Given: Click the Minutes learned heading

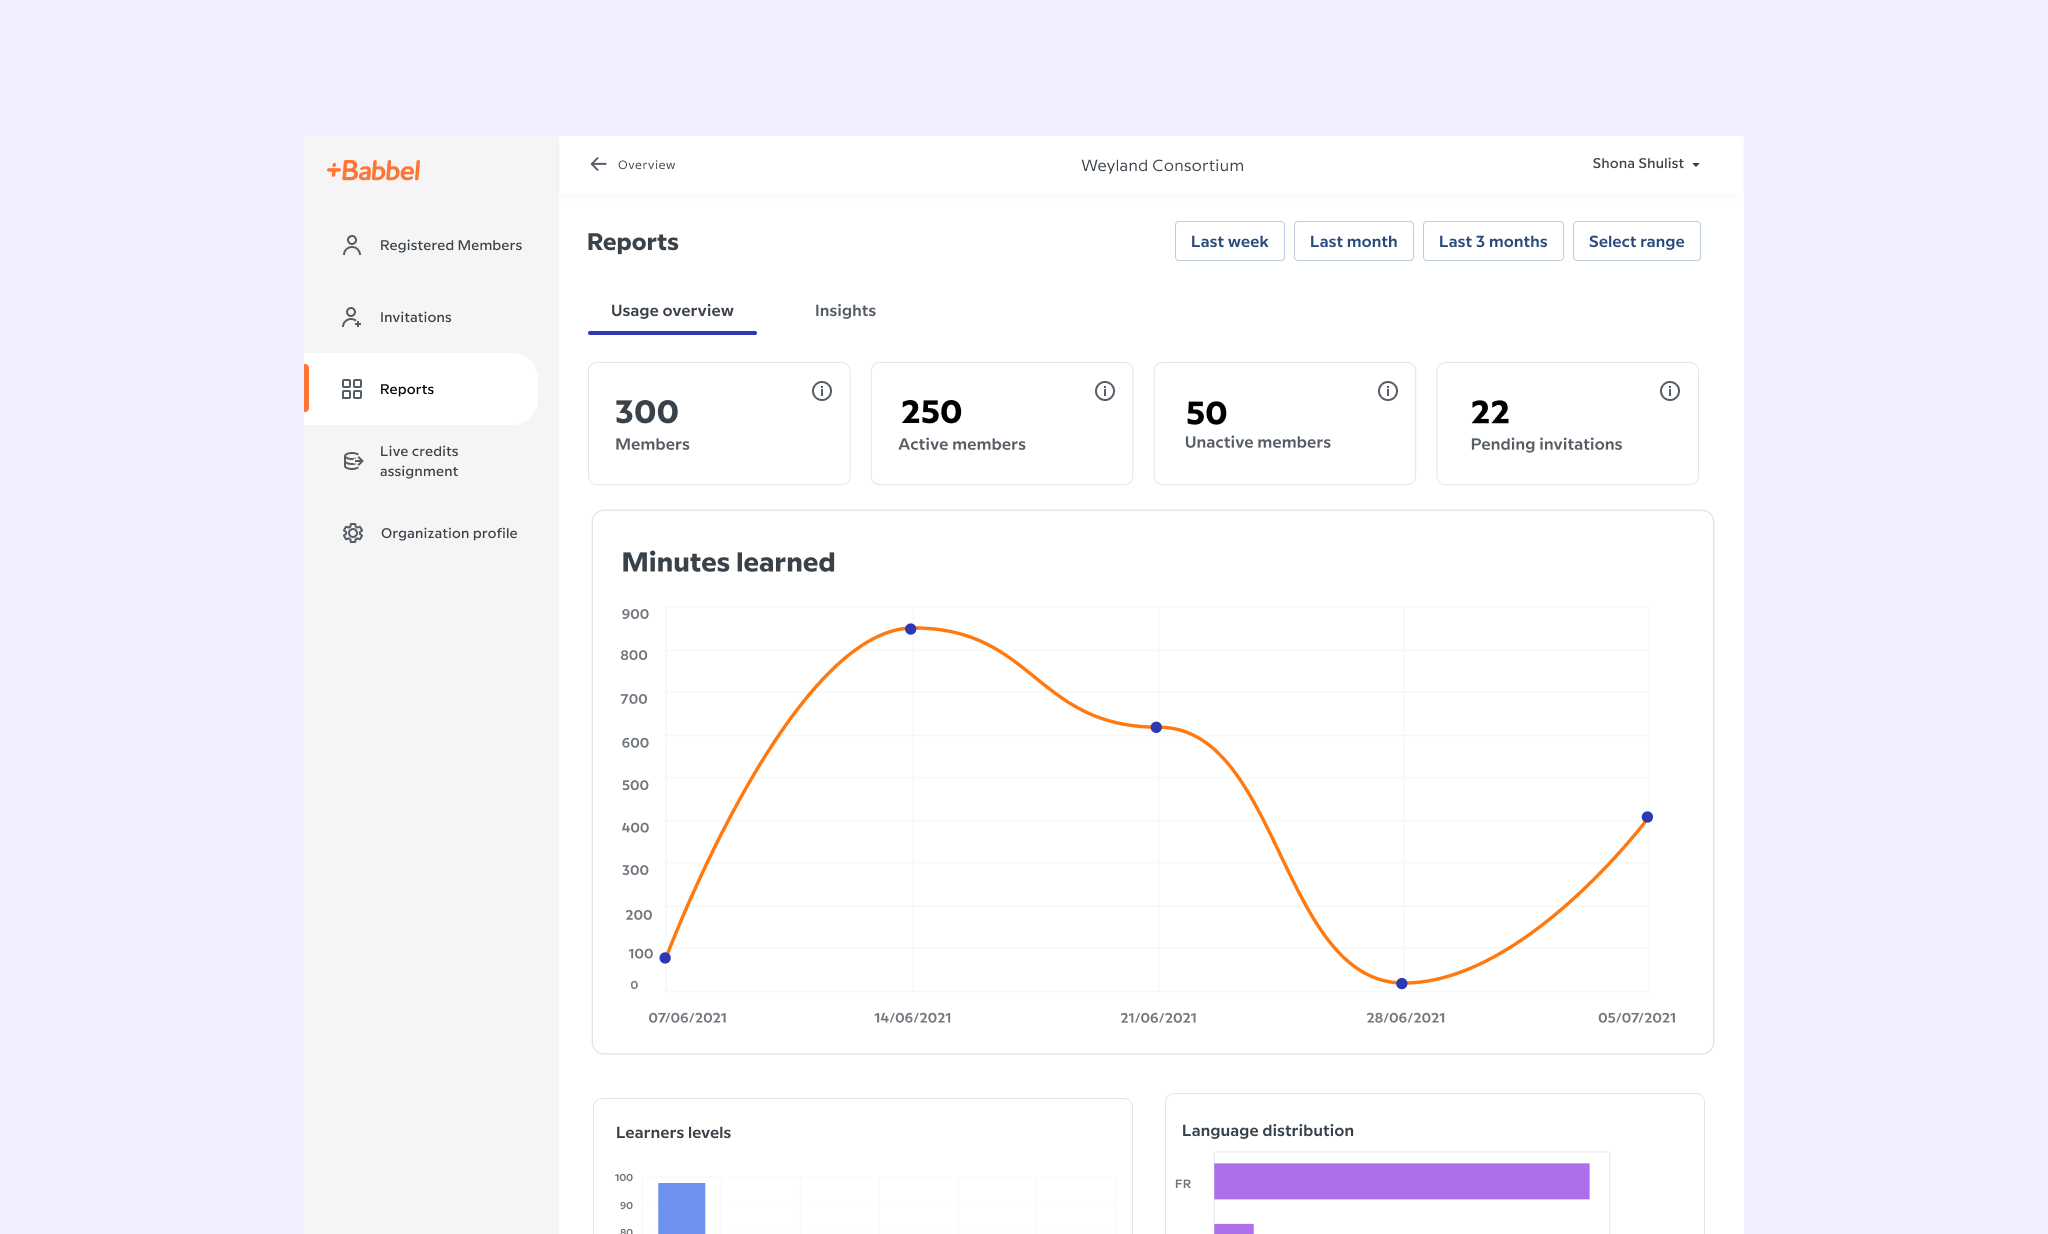Looking at the screenshot, I should coord(728,562).
